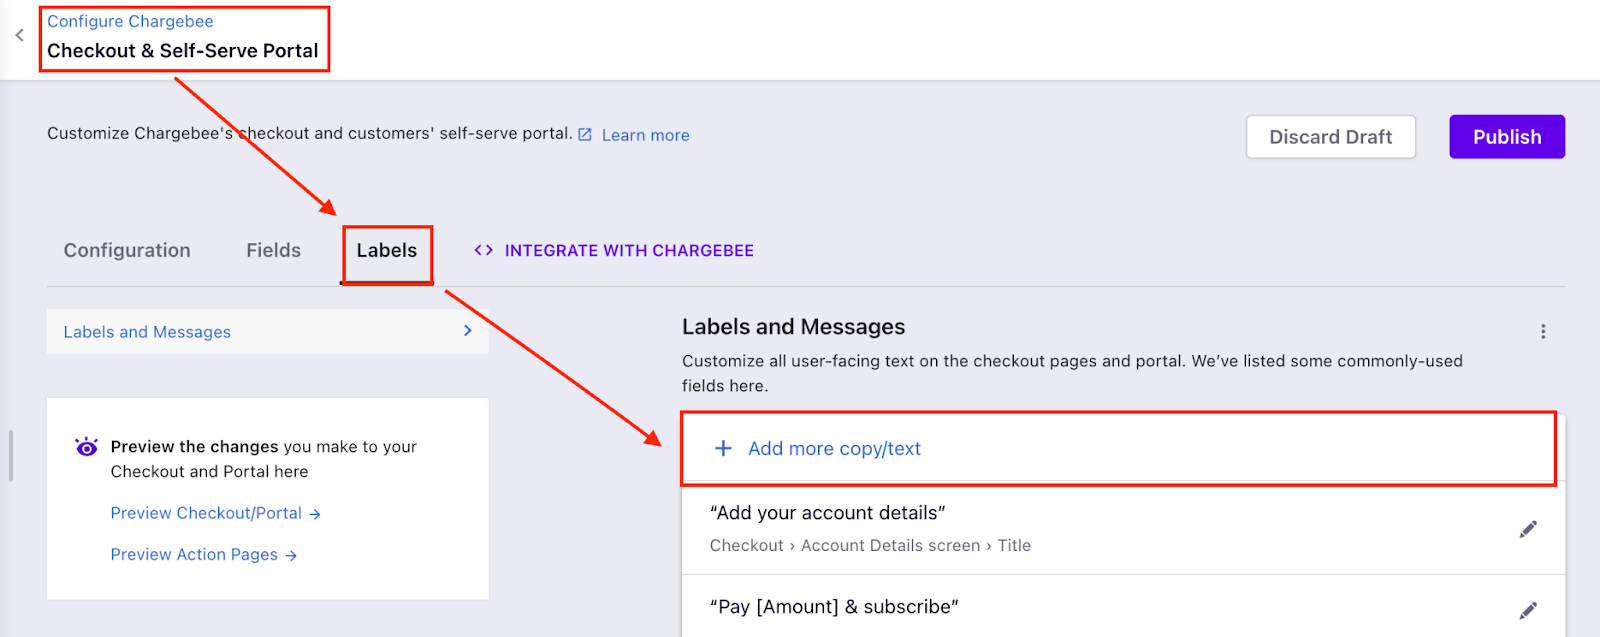The image size is (1600, 637).
Task: Click the back arrow beside Configure Chargebee
Action: click(x=19, y=35)
